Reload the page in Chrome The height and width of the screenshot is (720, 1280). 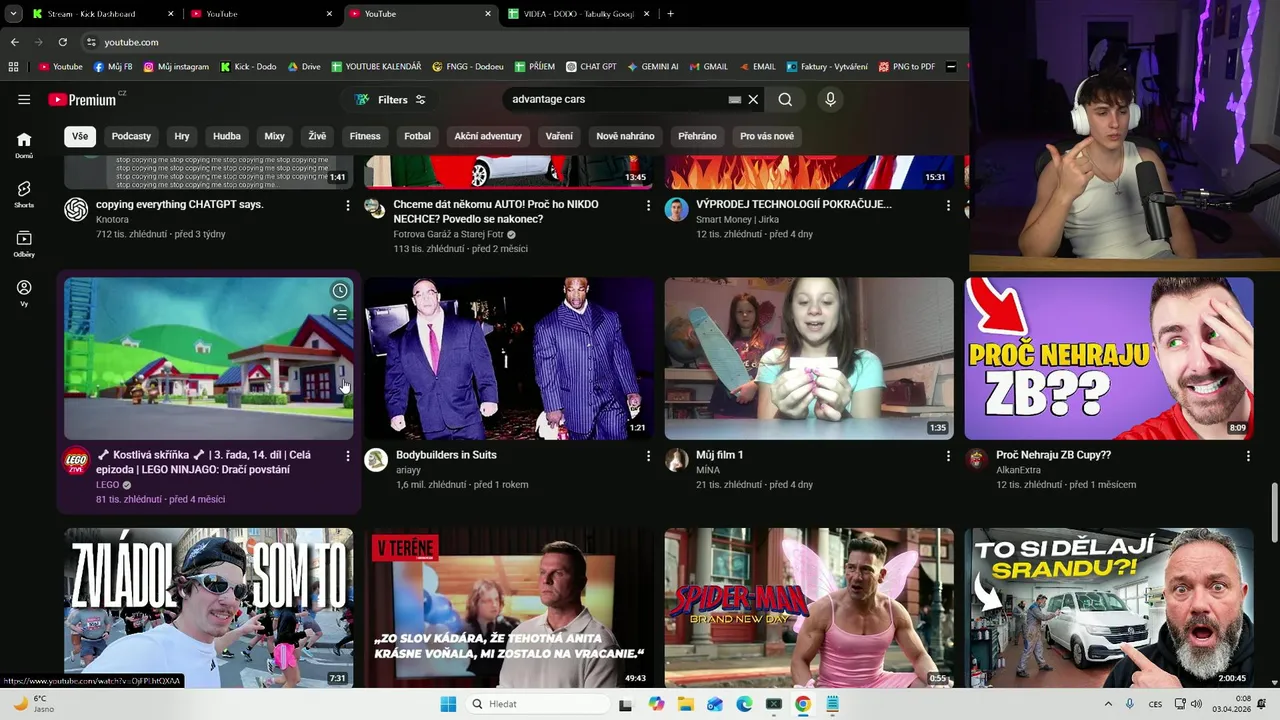point(62,42)
